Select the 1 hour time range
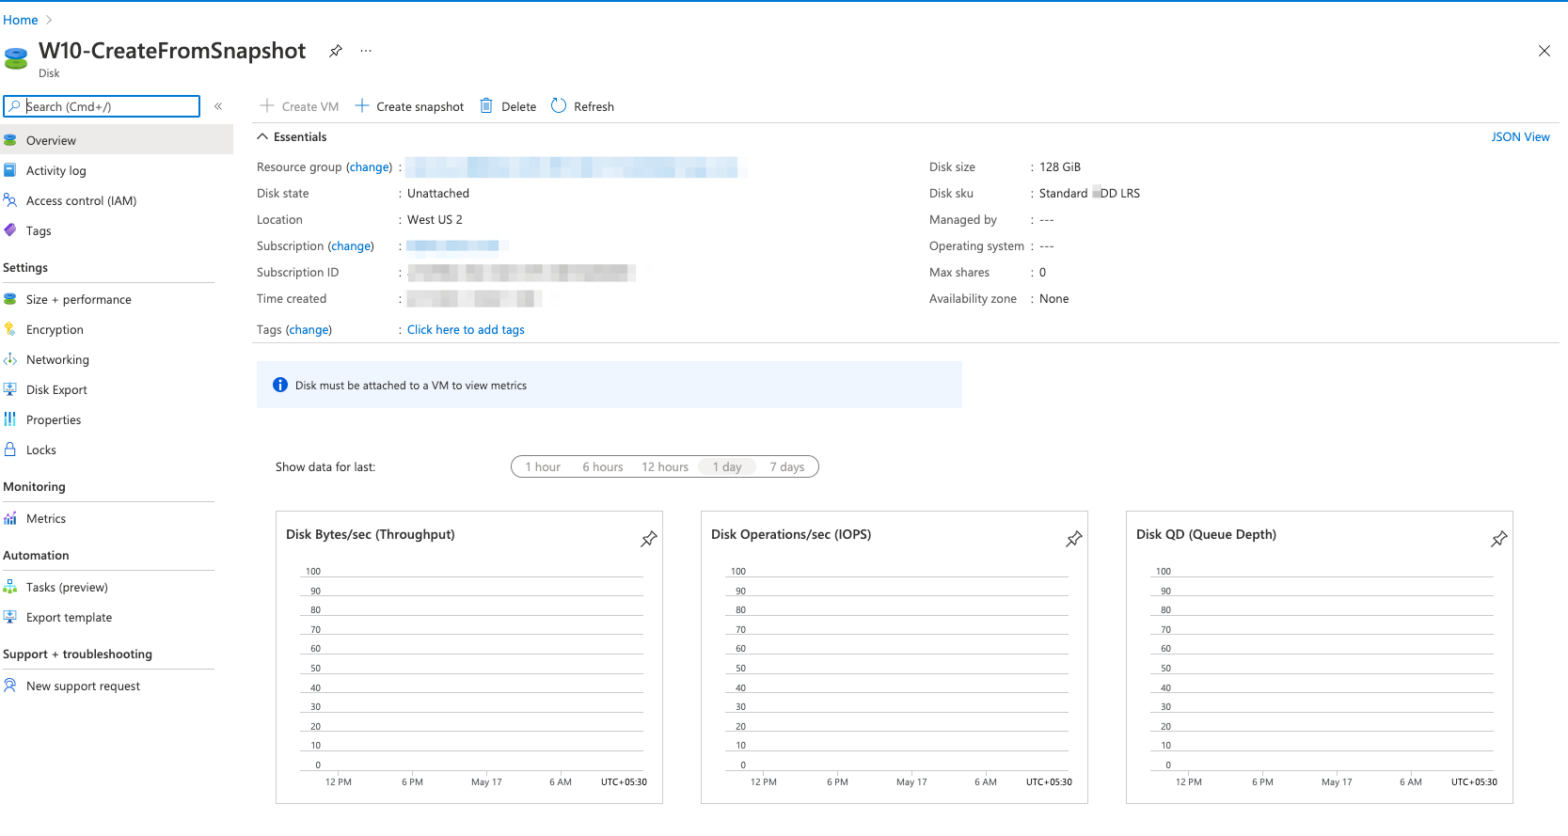The image size is (1568, 836). [543, 467]
